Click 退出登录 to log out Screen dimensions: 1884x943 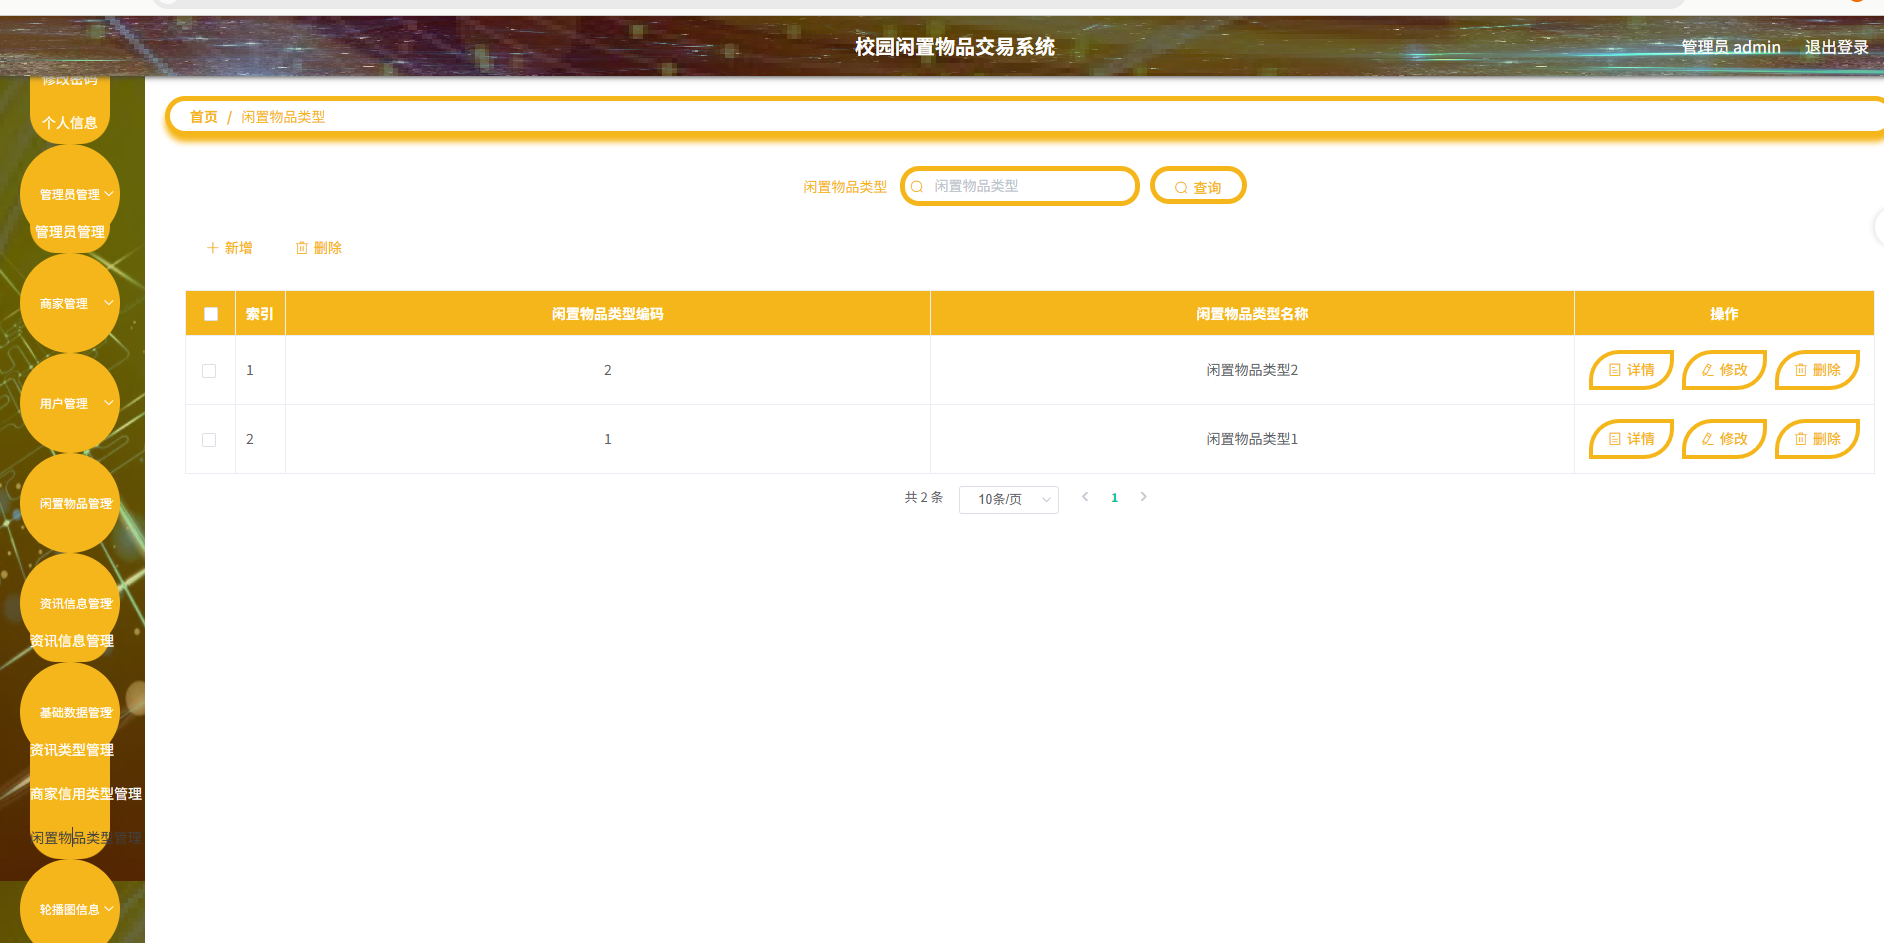point(1837,46)
